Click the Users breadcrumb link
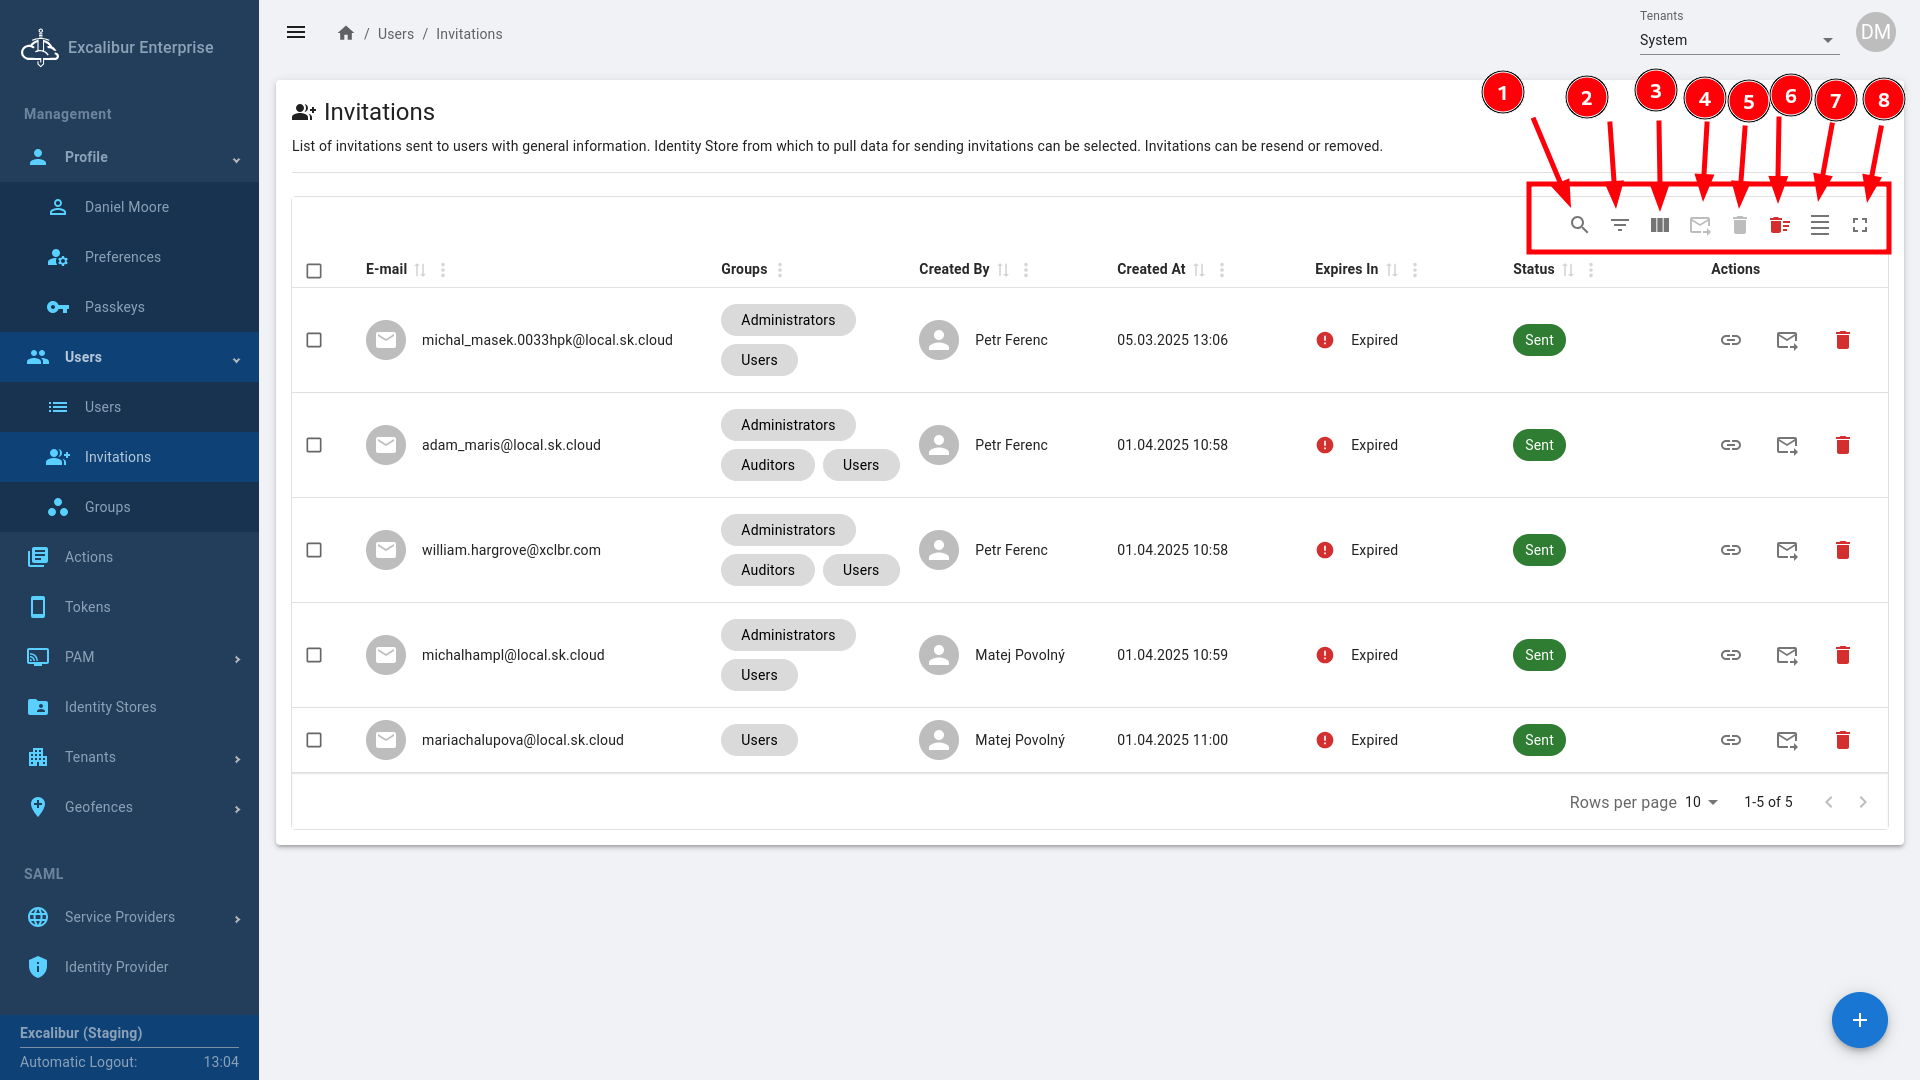The image size is (1920, 1080). click(395, 34)
